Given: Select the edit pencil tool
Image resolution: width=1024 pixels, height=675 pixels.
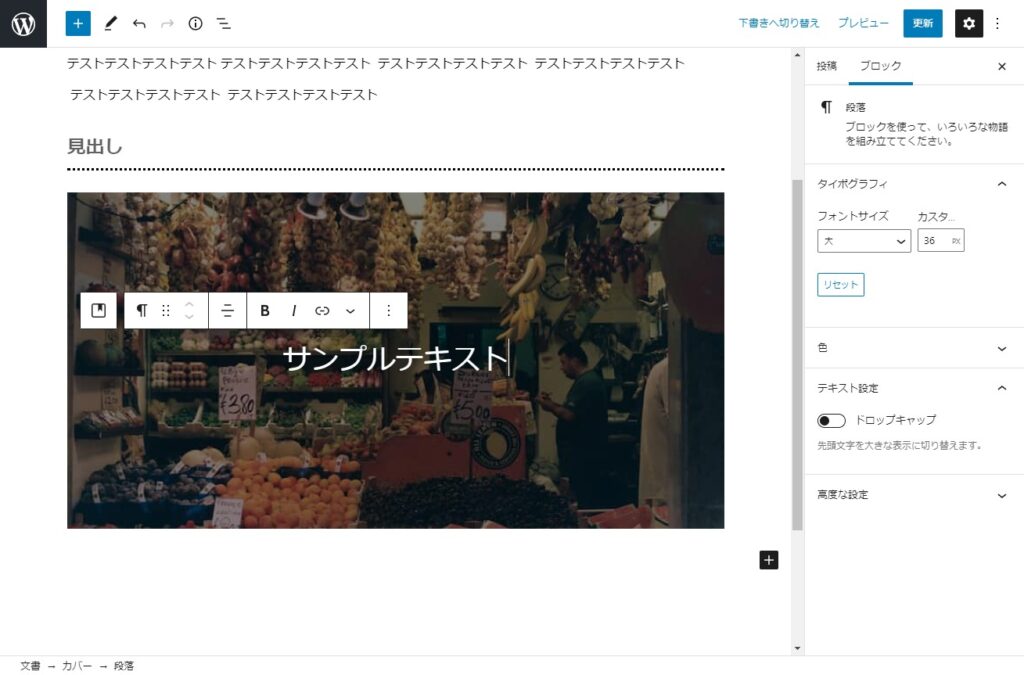Looking at the screenshot, I should [x=110, y=23].
